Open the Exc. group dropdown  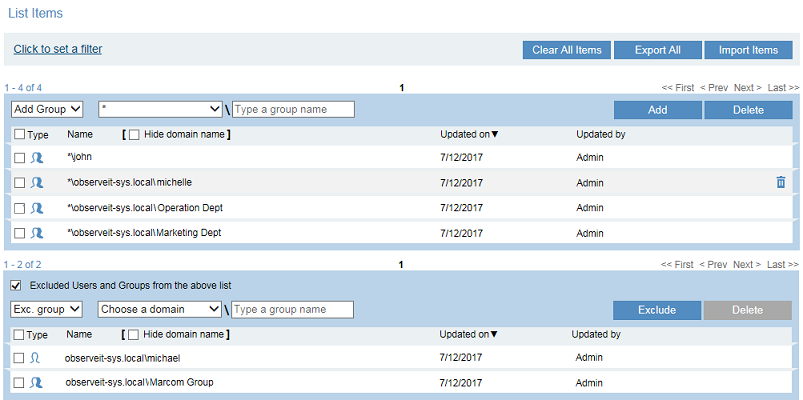coord(47,310)
